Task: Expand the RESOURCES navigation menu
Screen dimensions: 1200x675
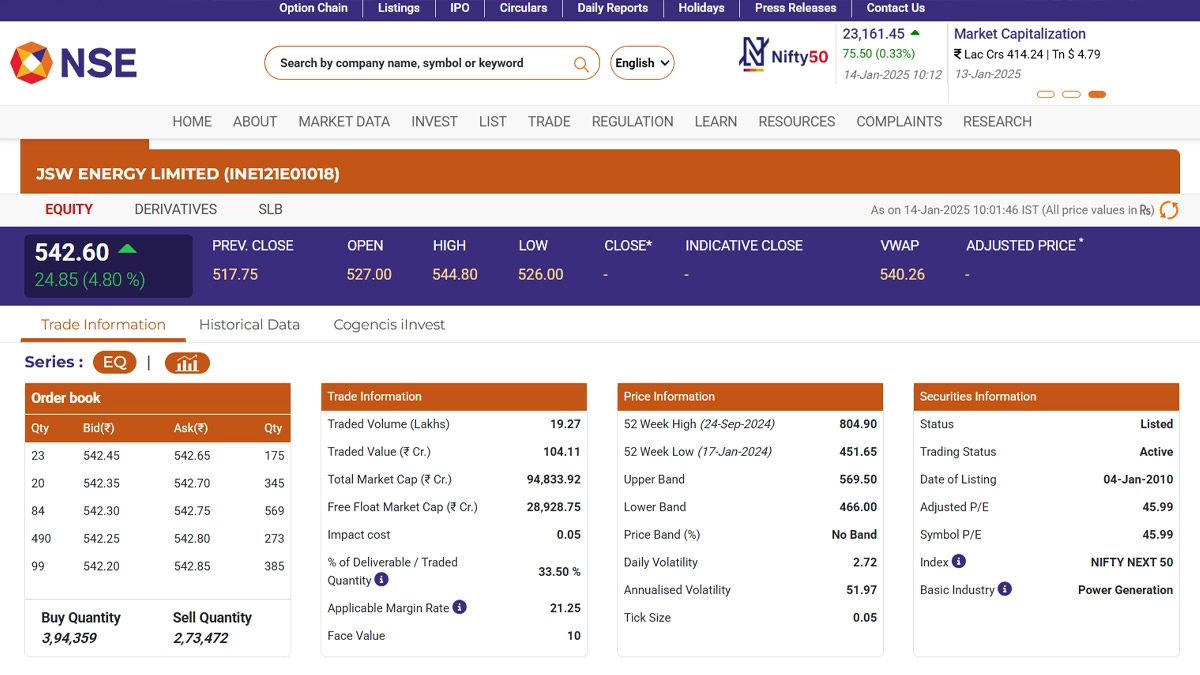Action: (x=796, y=121)
